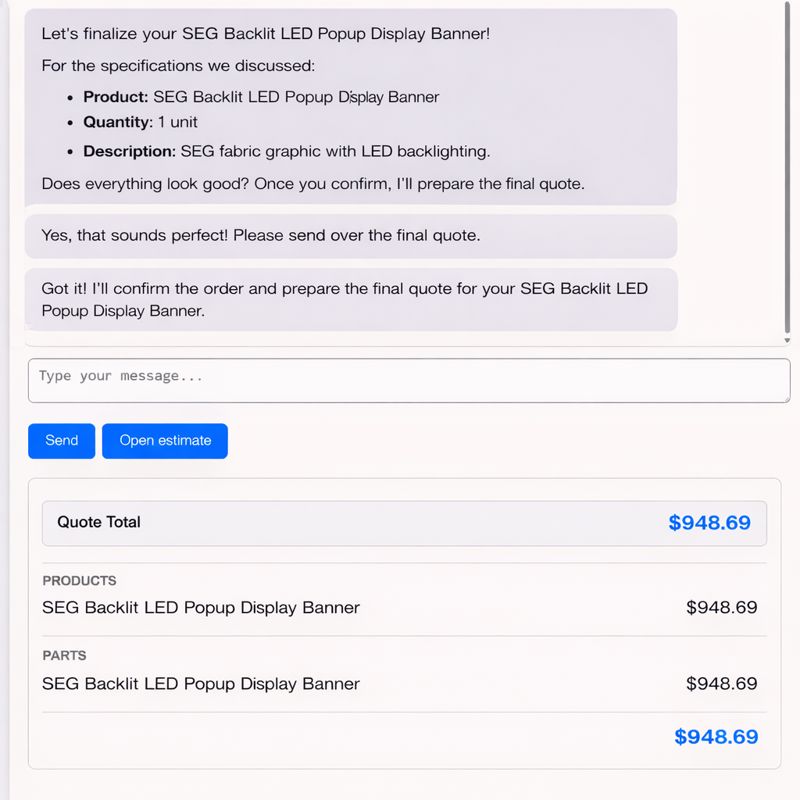Open the estimate with Open estimate button

pyautogui.click(x=164, y=440)
